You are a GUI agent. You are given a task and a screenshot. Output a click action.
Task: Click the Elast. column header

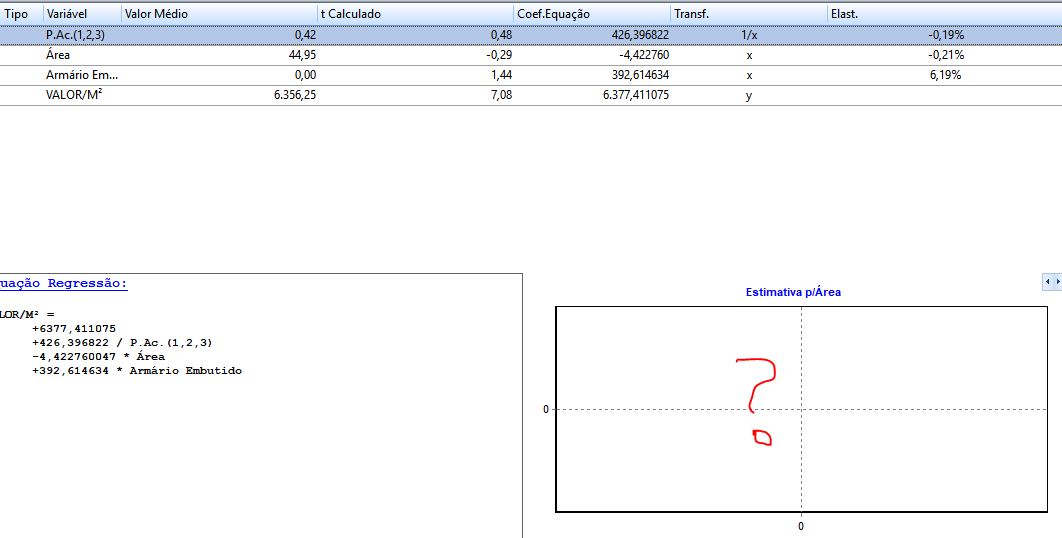[944, 14]
